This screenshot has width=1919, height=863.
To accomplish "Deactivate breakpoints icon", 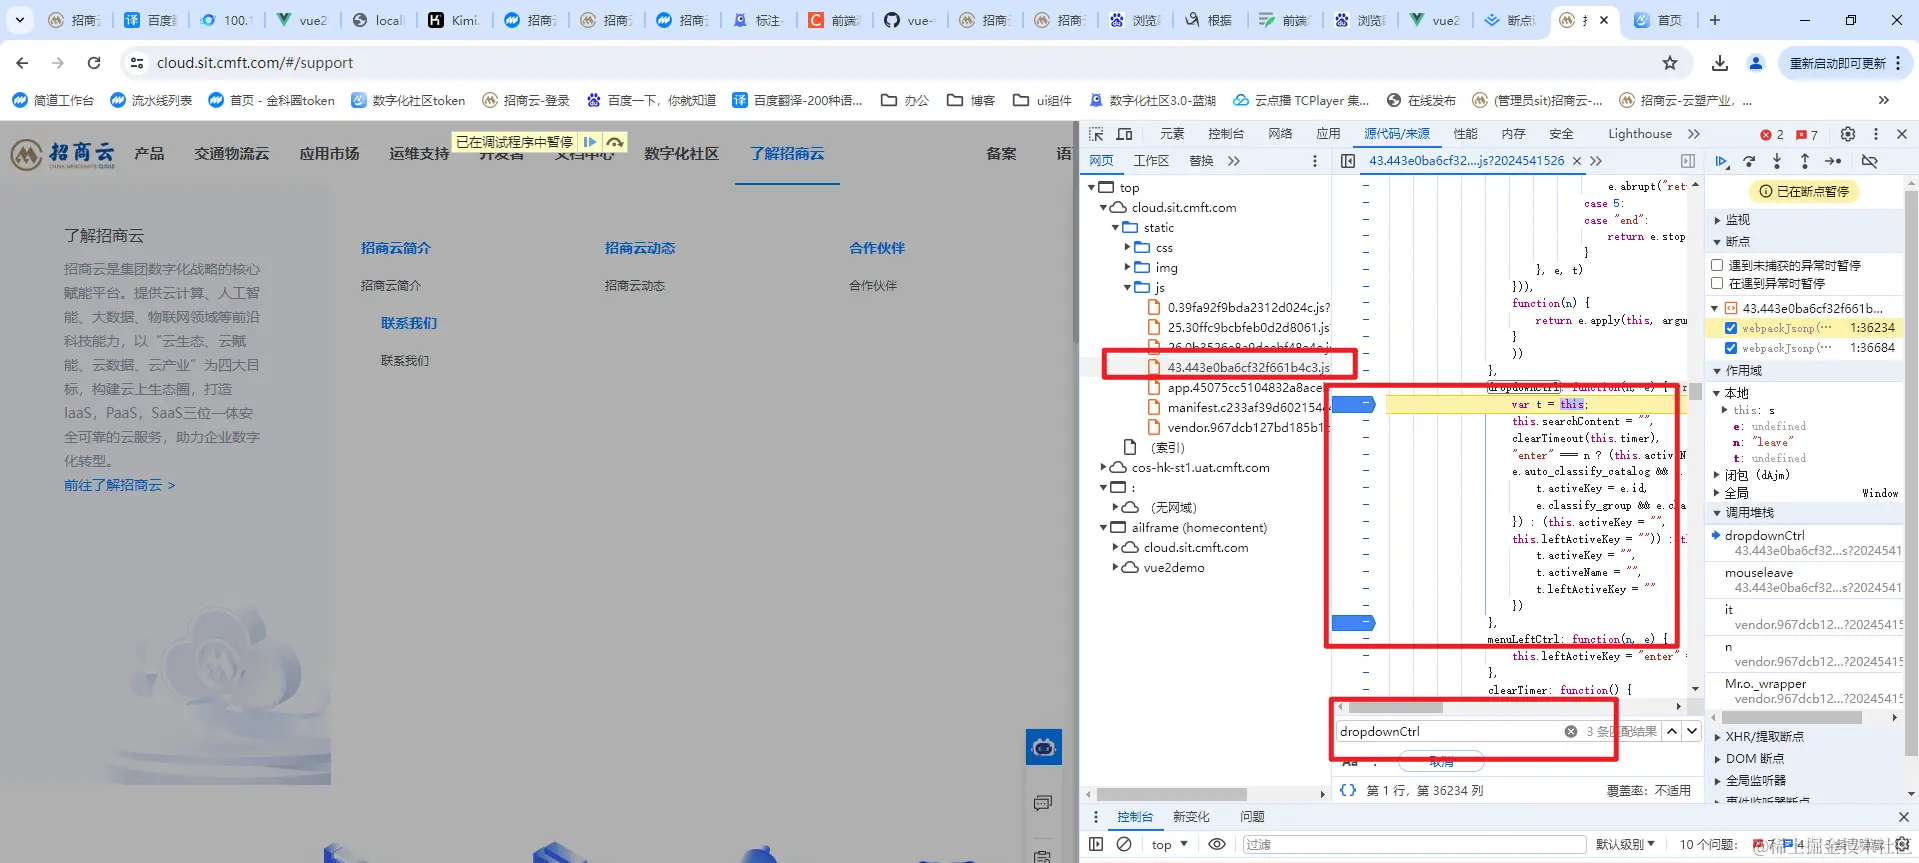I will pos(1869,161).
